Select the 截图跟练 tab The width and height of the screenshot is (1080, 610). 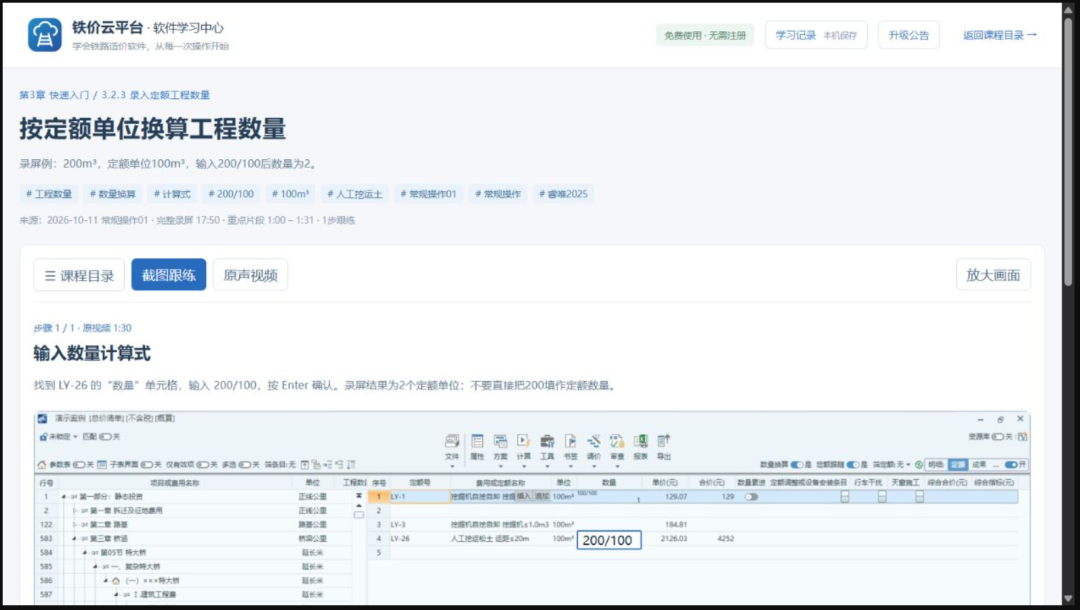pyautogui.click(x=169, y=275)
